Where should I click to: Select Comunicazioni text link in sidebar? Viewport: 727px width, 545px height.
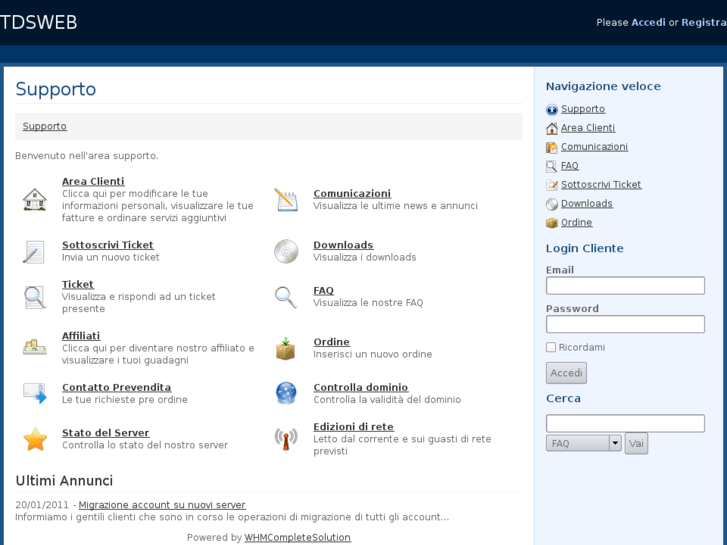pos(594,147)
